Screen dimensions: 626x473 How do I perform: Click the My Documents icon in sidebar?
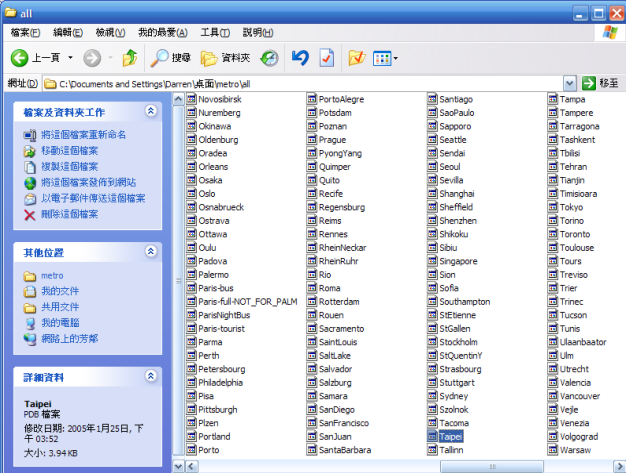point(30,292)
